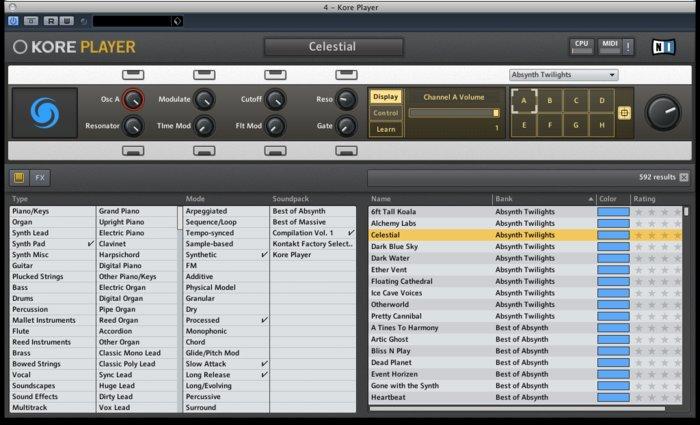Uncheck the Synth Pad type

coord(53,244)
